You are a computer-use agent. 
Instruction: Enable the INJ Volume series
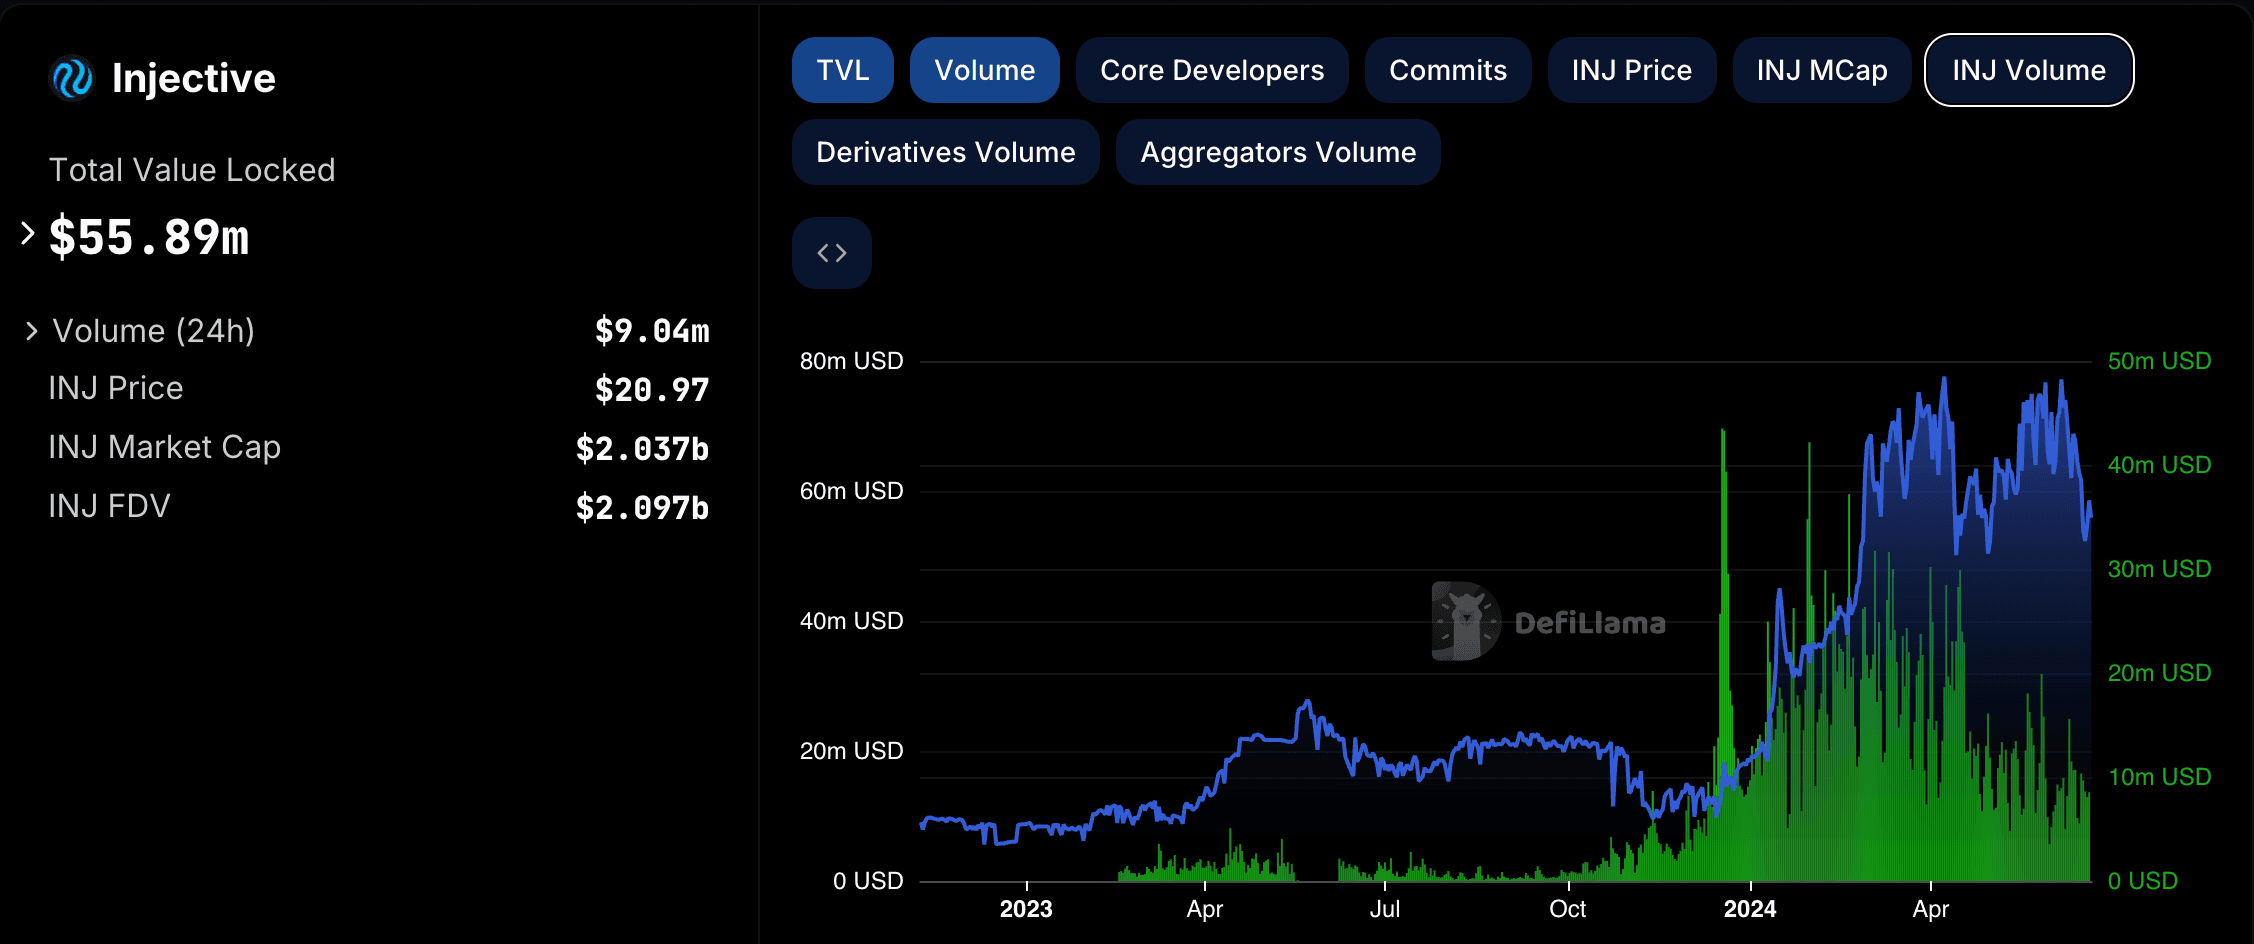click(2029, 70)
